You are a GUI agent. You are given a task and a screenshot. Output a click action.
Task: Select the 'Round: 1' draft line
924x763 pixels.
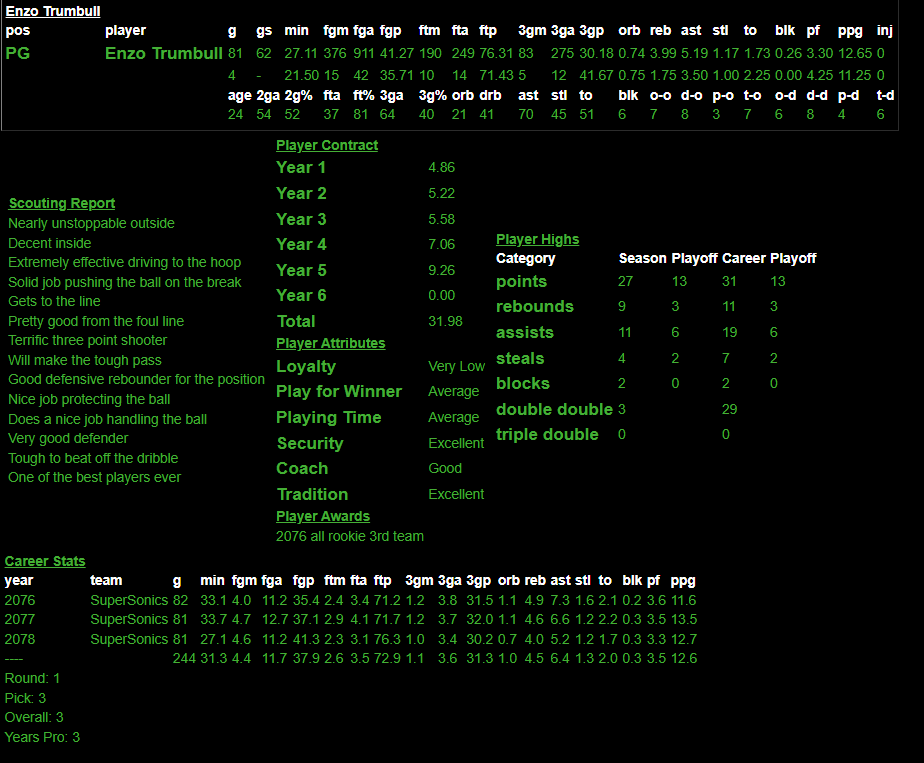pos(32,678)
